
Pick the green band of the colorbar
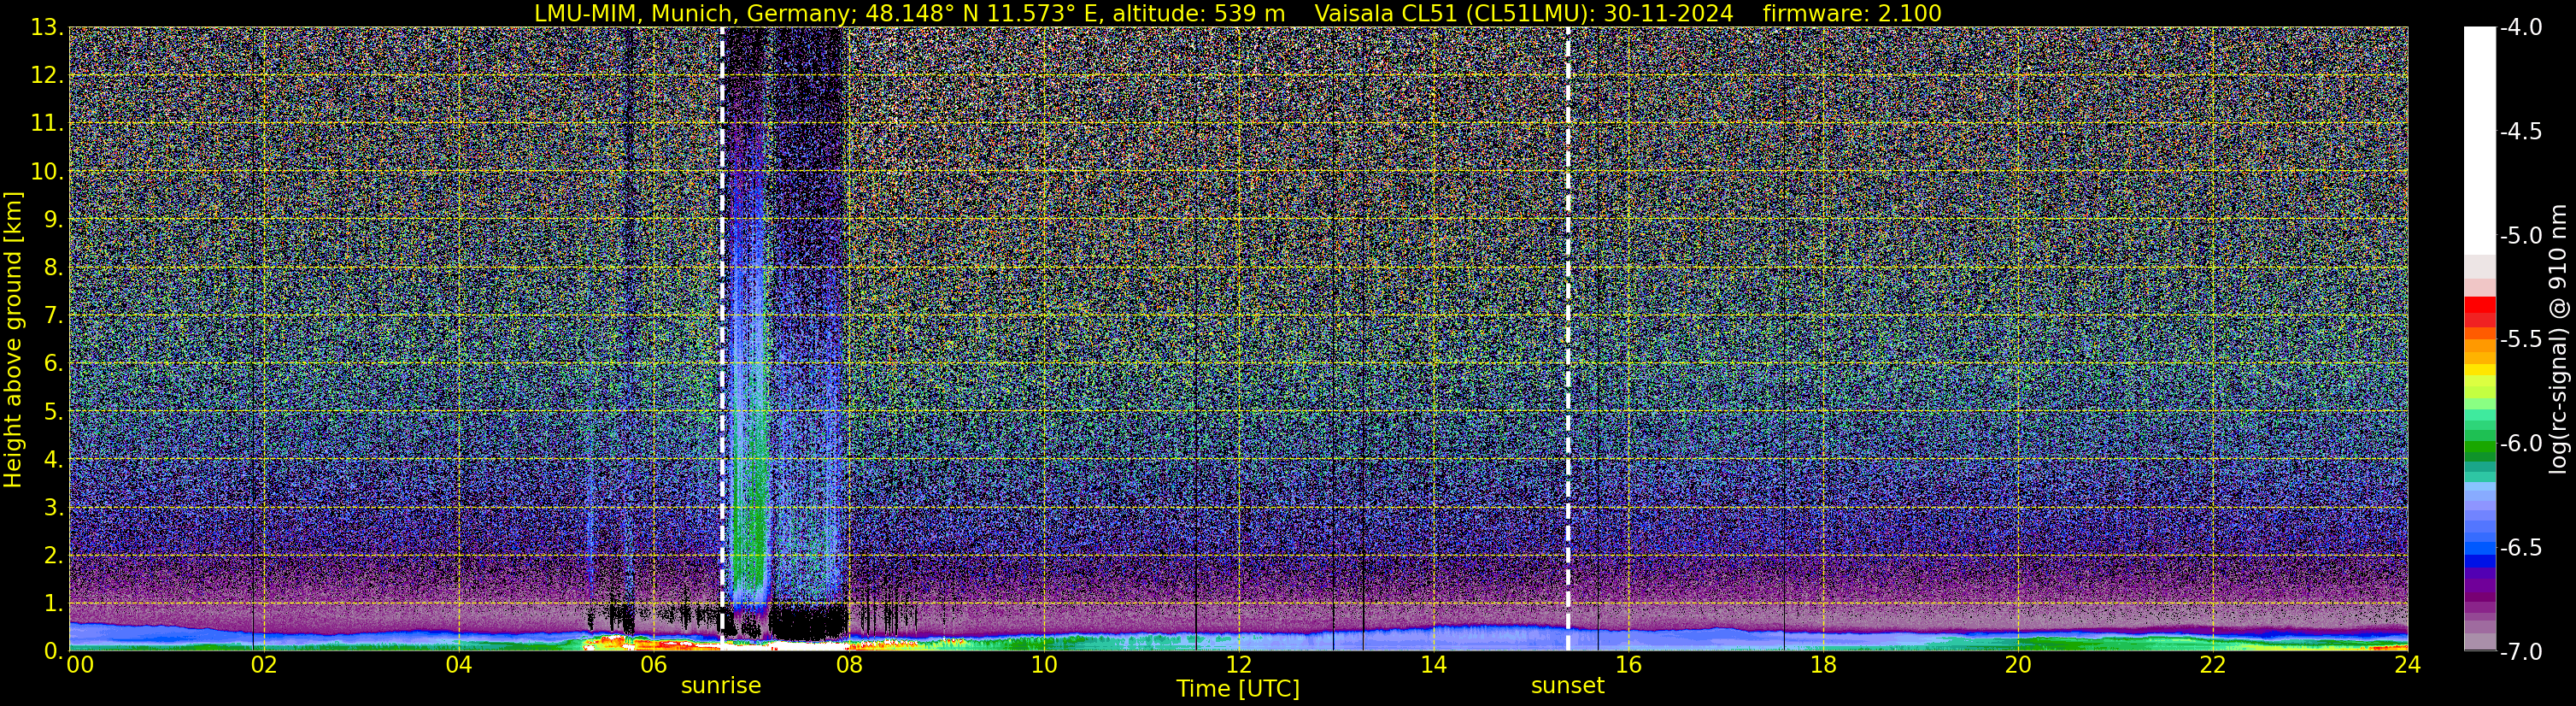2479,445
